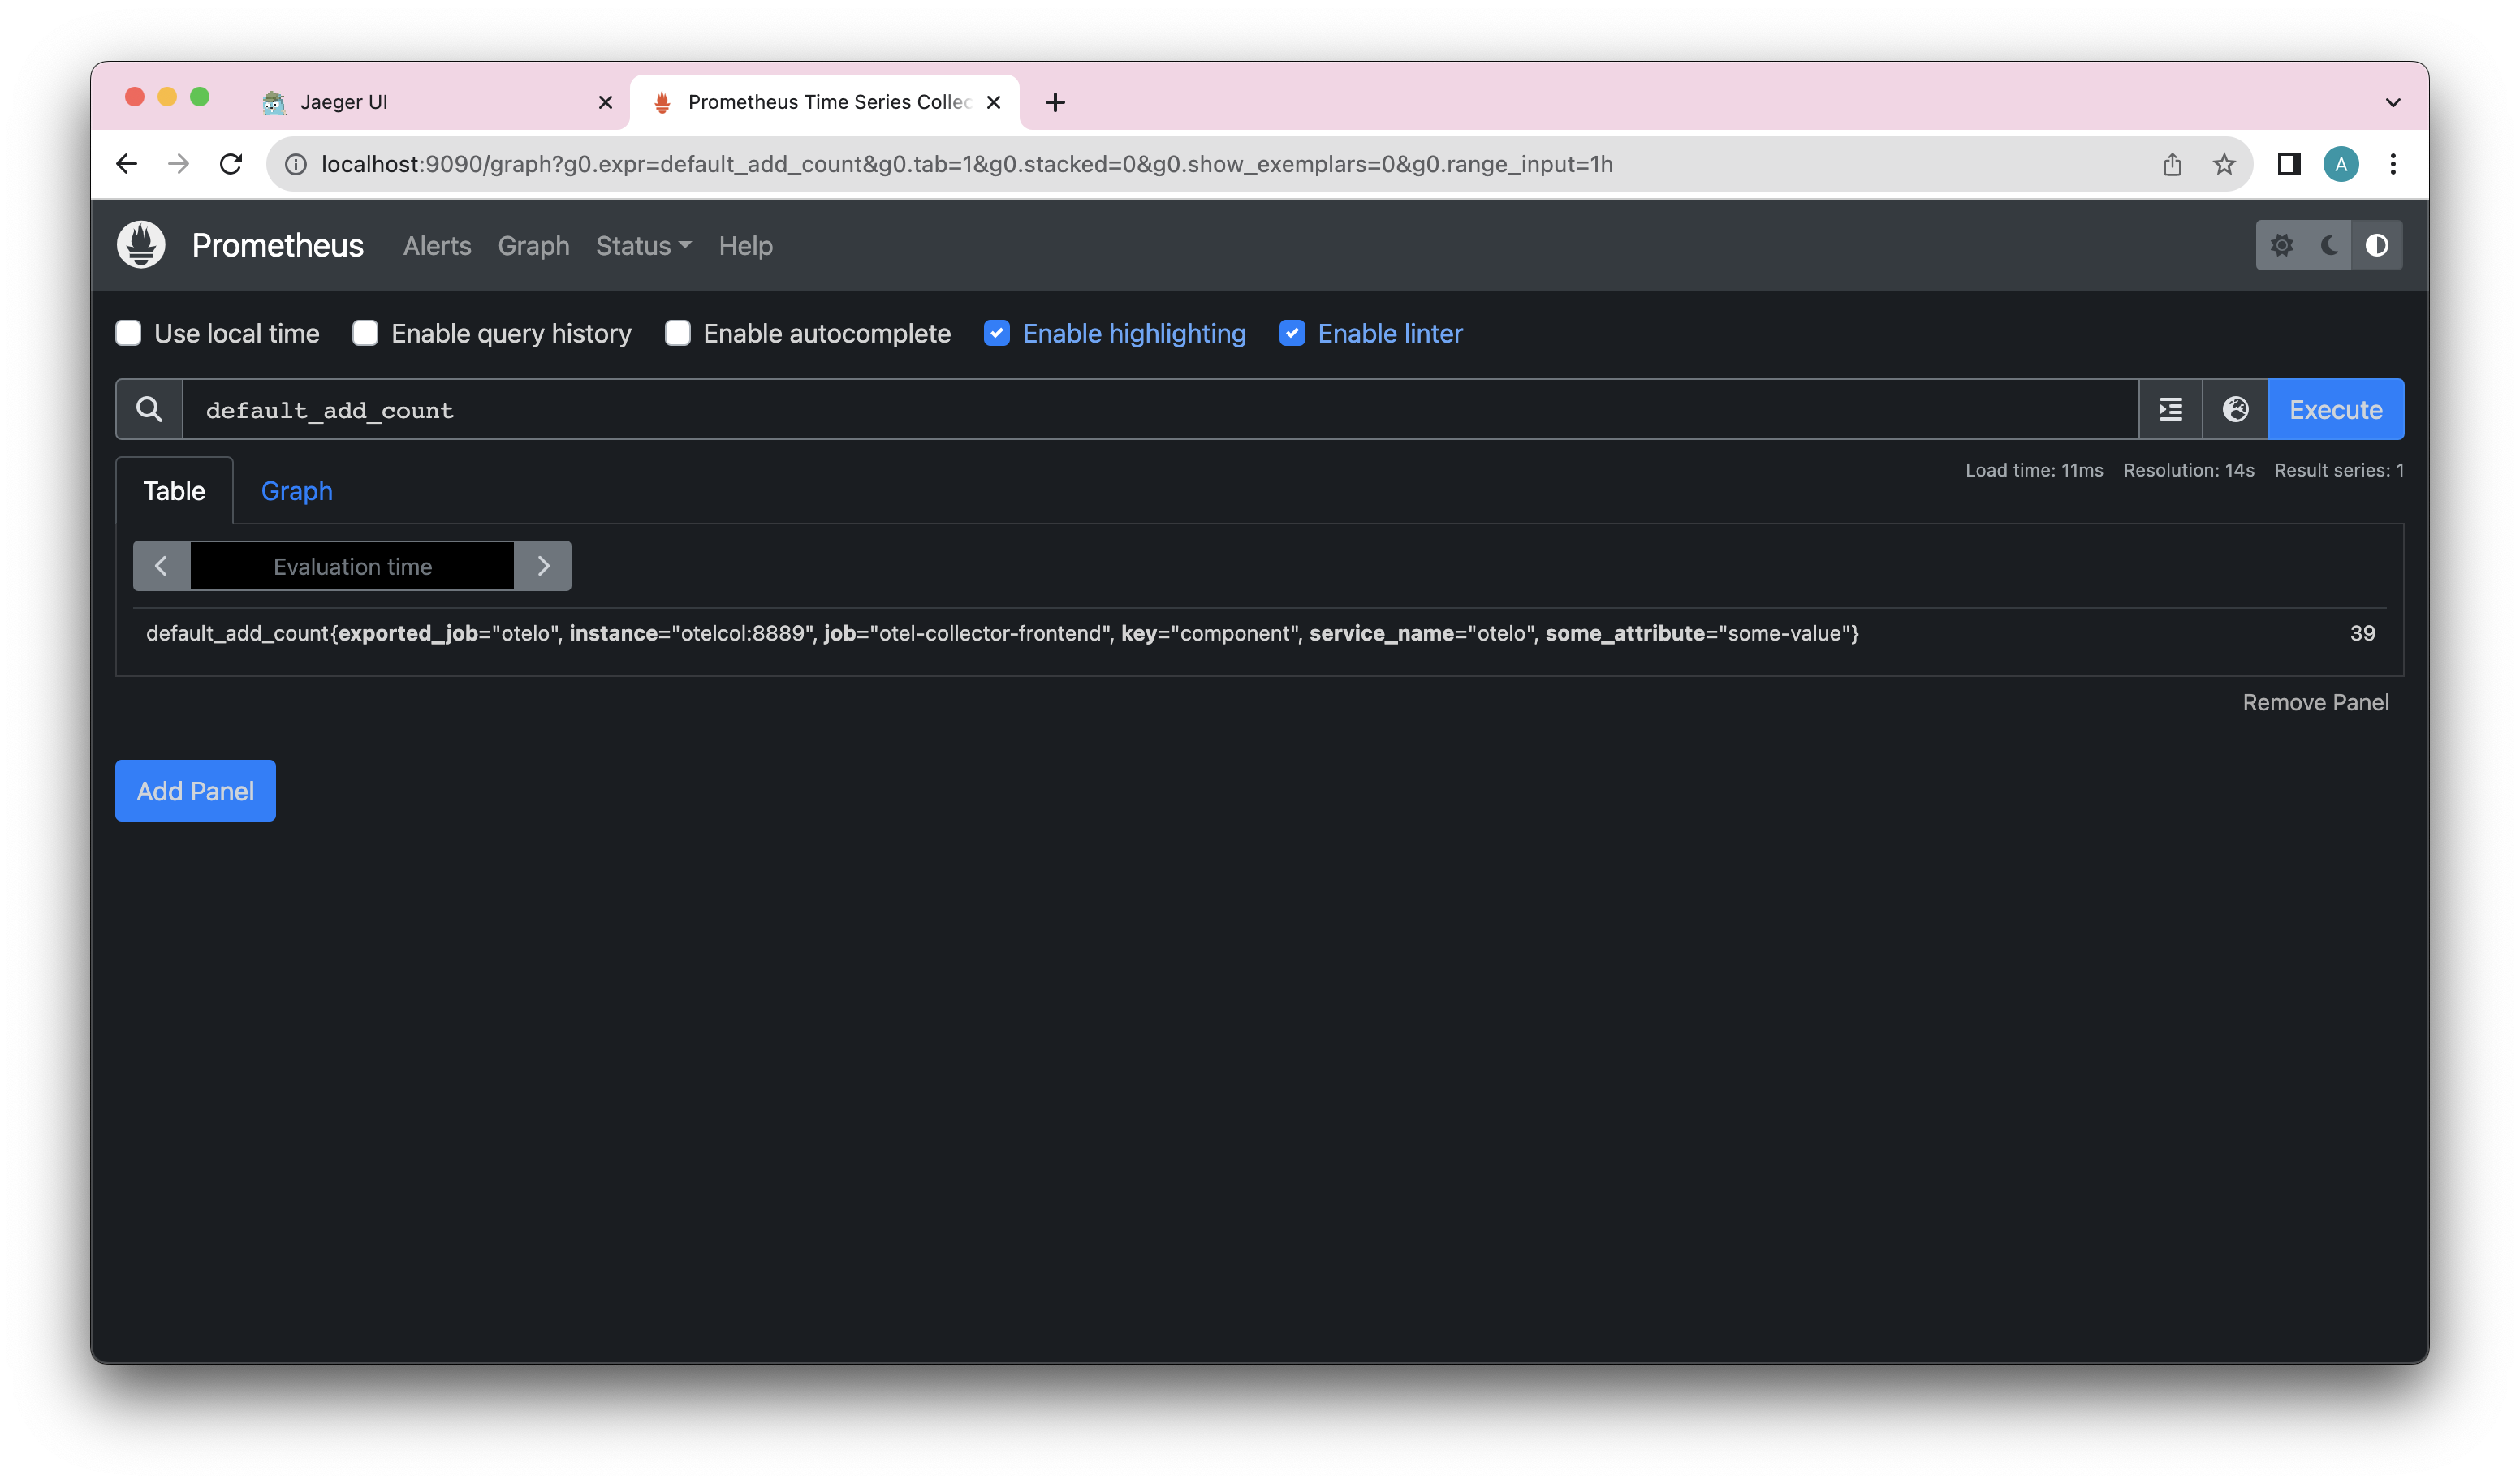This screenshot has width=2520, height=1484.
Task: Click the page info icon in address bar
Action: pos(295,164)
